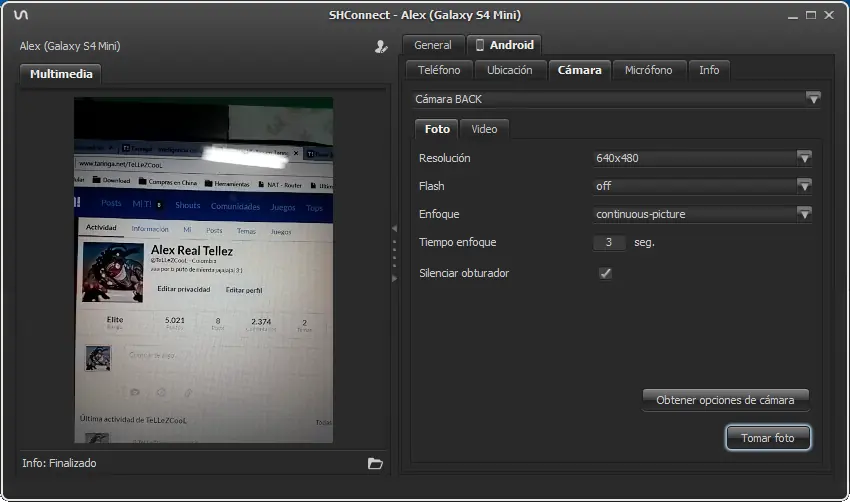Select the Android tab

504,45
